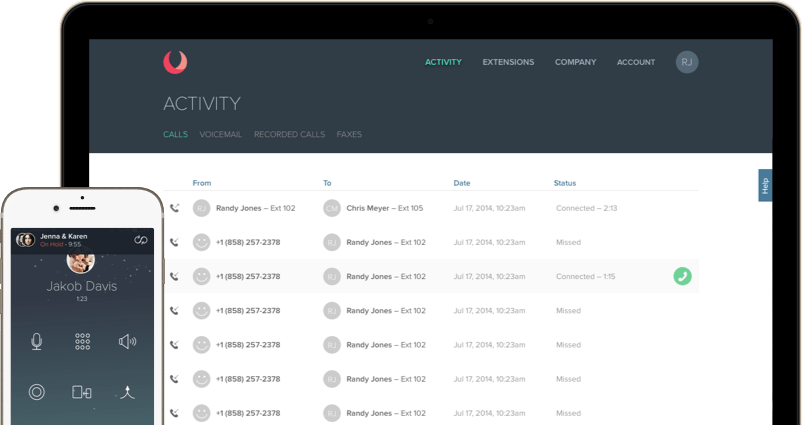This screenshot has width=802, height=425.
Task: Tap the merge calls arrow icon
Action: tap(127, 392)
